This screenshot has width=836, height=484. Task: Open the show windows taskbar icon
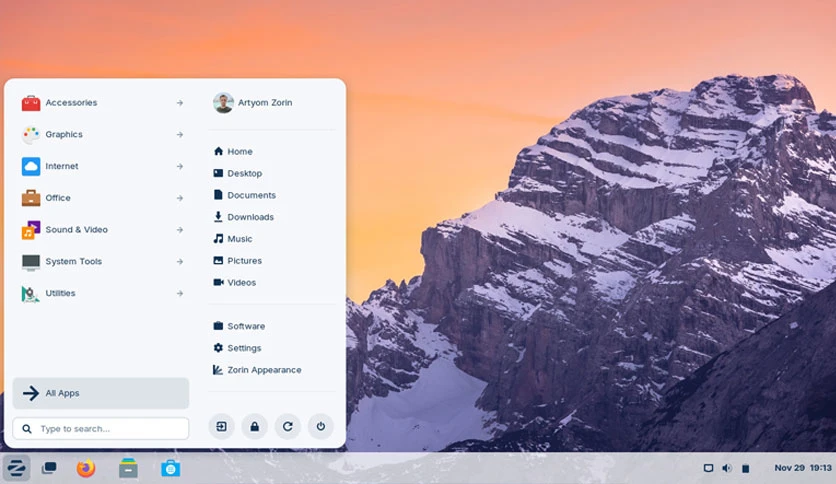49,469
